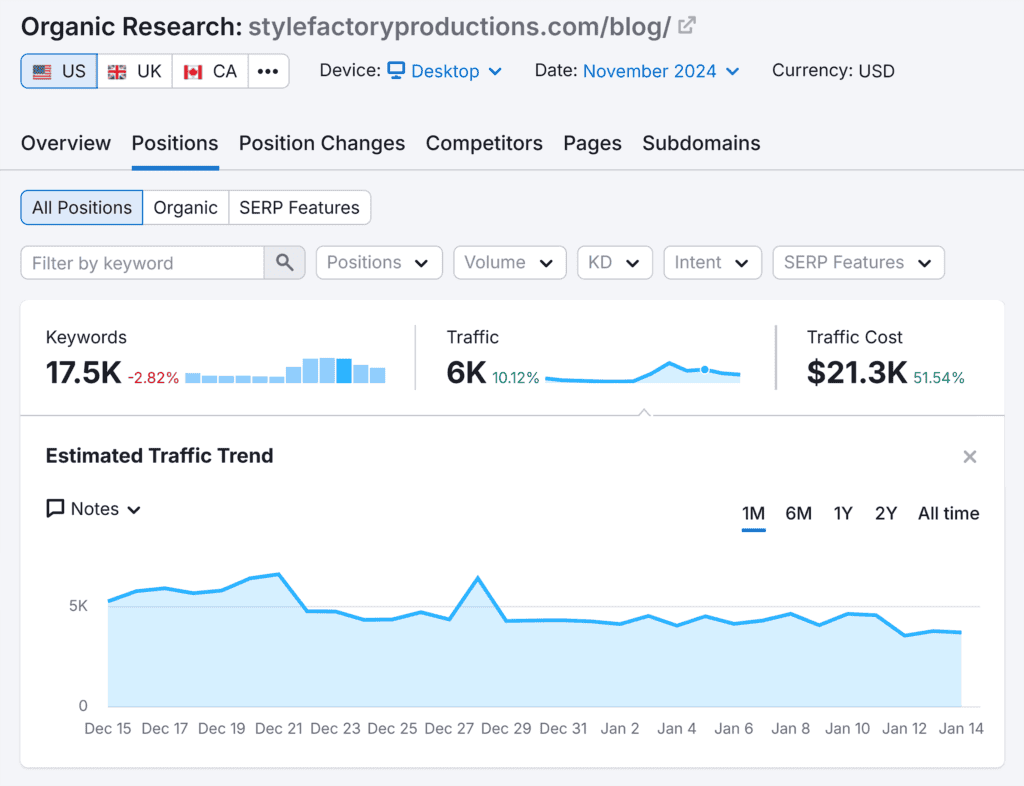This screenshot has height=786, width=1024.
Task: Select the Organic positions filter
Action: point(186,207)
